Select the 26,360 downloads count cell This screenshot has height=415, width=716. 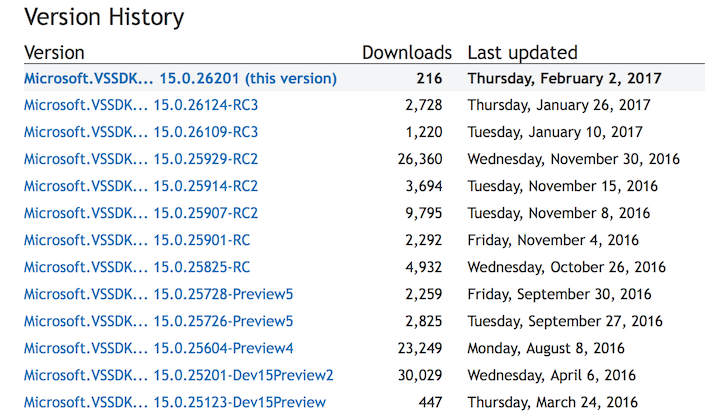[x=420, y=159]
